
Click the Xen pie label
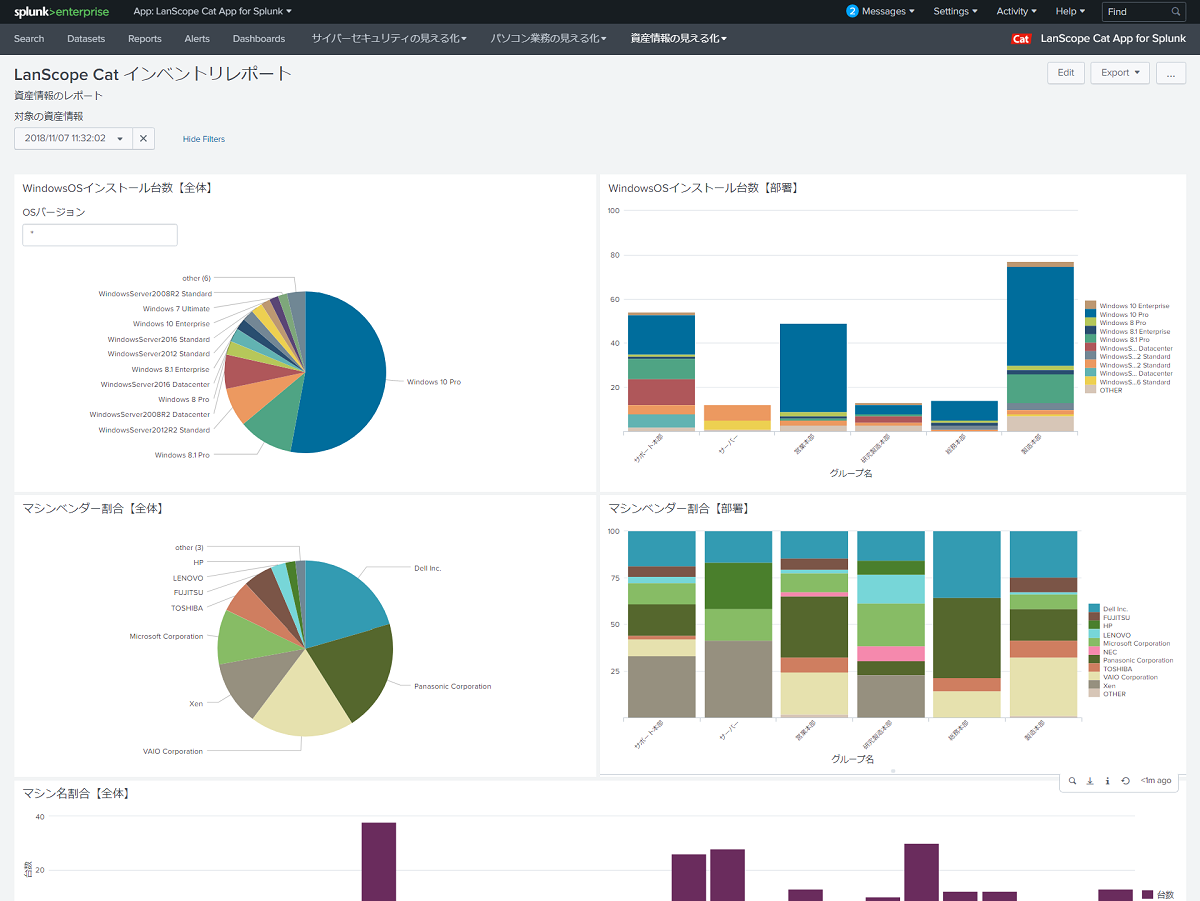tap(196, 704)
